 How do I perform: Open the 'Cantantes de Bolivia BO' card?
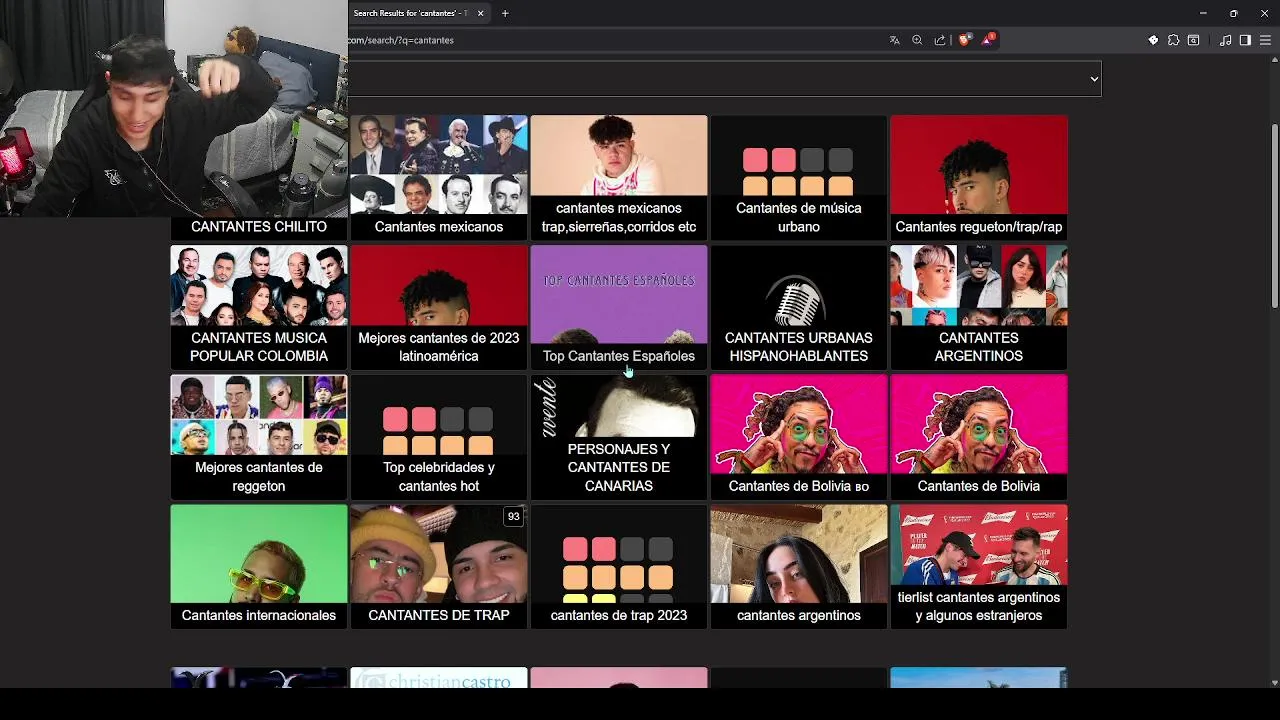point(799,437)
